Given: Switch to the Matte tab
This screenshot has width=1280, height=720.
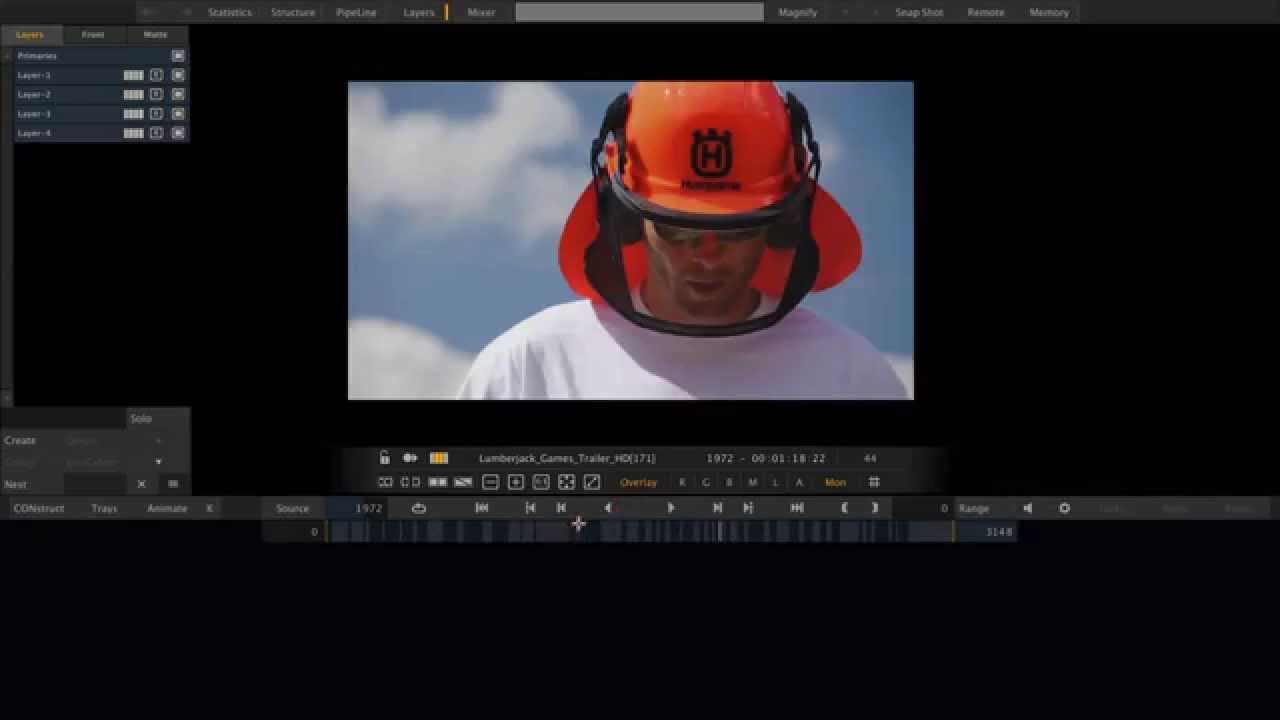Looking at the screenshot, I should tap(155, 34).
